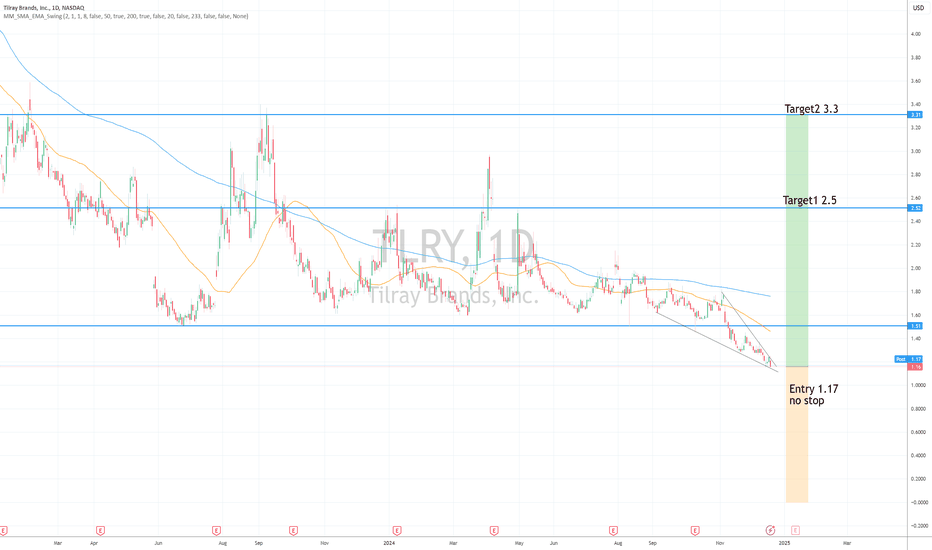Image resolution: width=932 pixels, height=550 pixels.
Task: Open the lightning-bolt event marker near 2025
Action: tap(770, 529)
